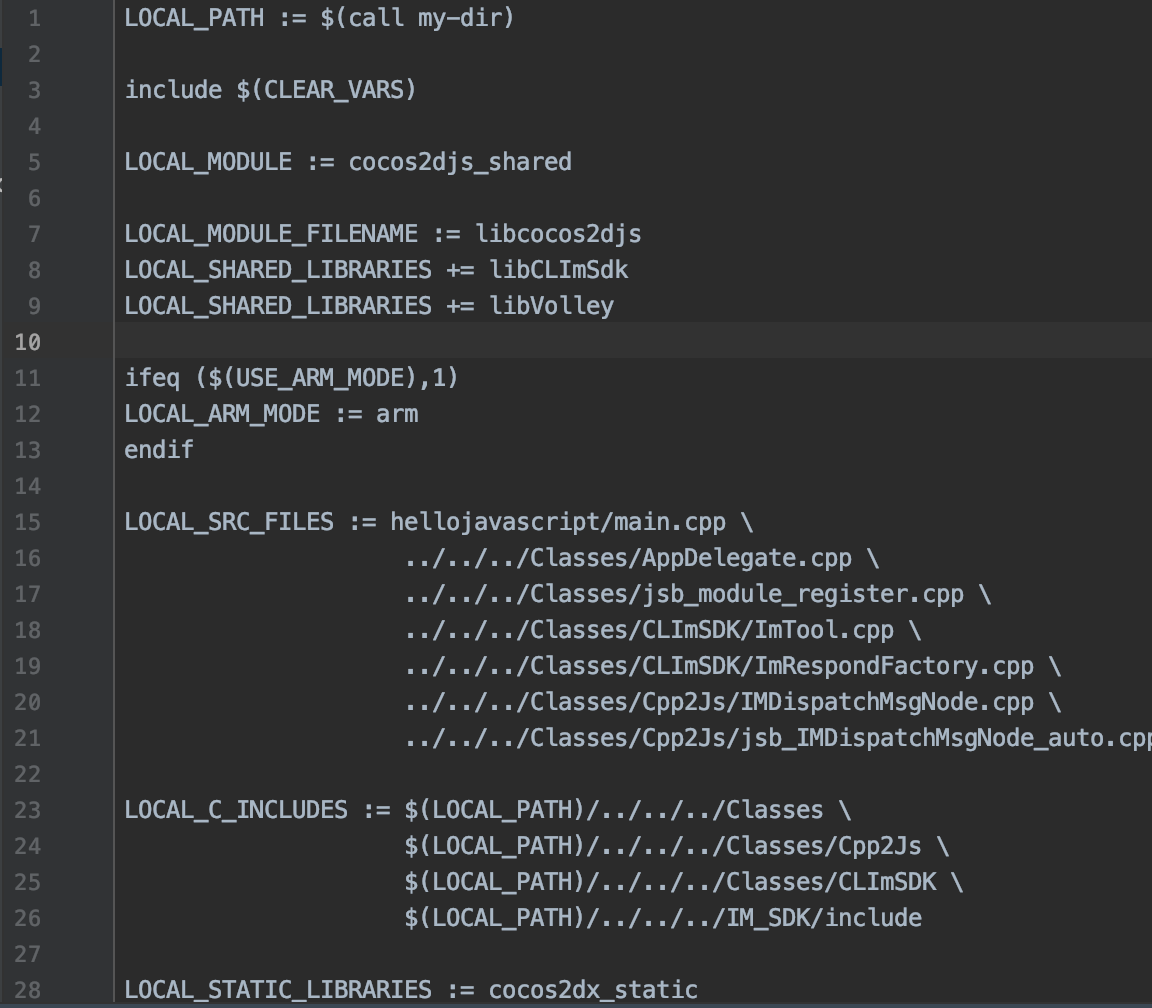Click LOCAL_C_INCLUDES on line 23
The image size is (1152, 1008).
coord(236,810)
